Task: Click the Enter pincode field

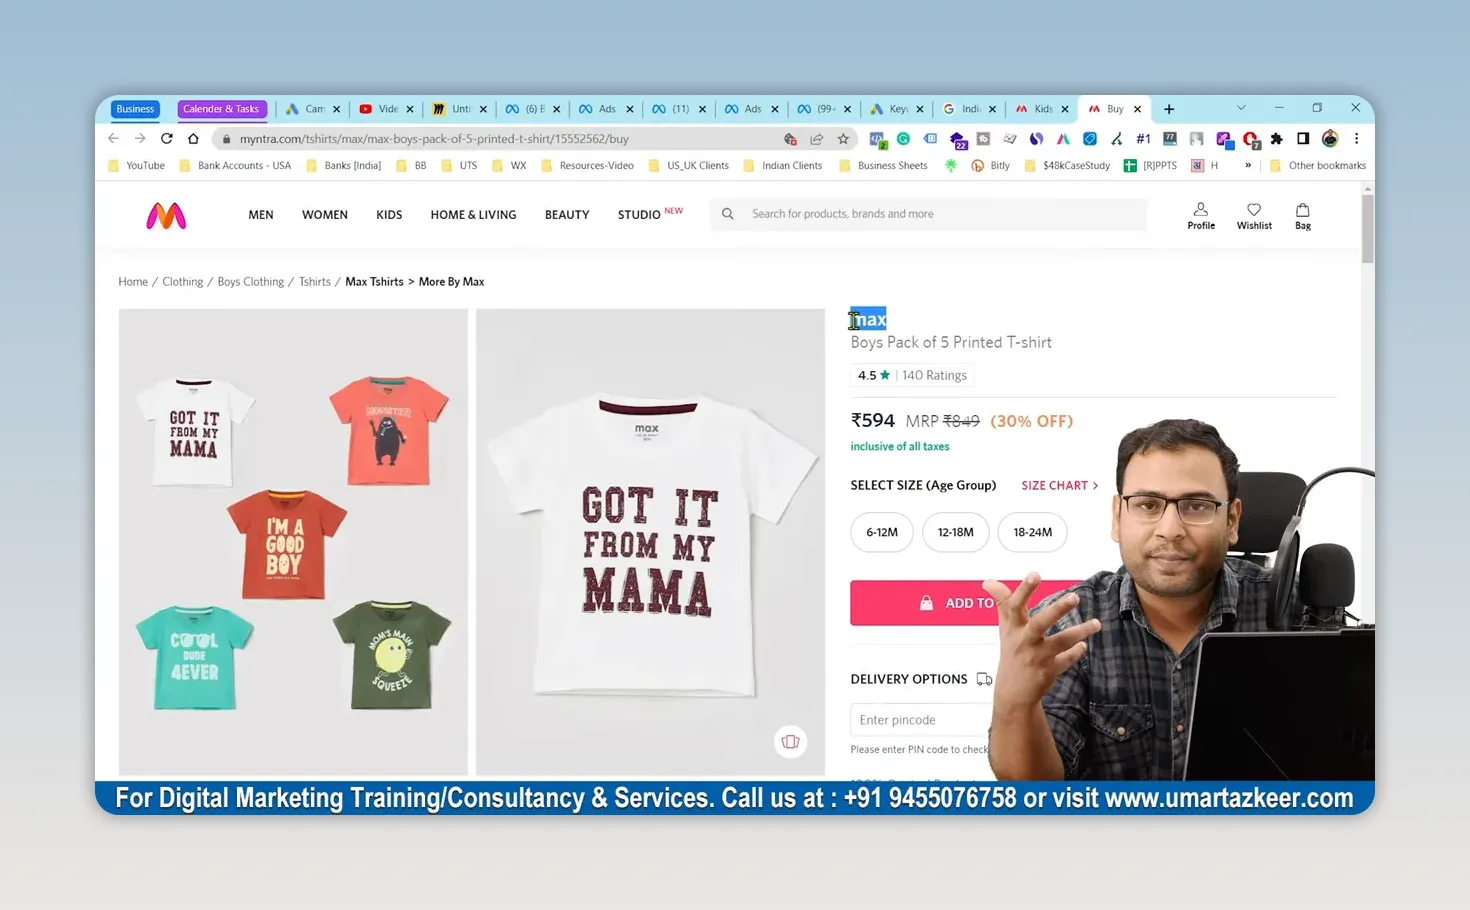Action: coord(922,720)
